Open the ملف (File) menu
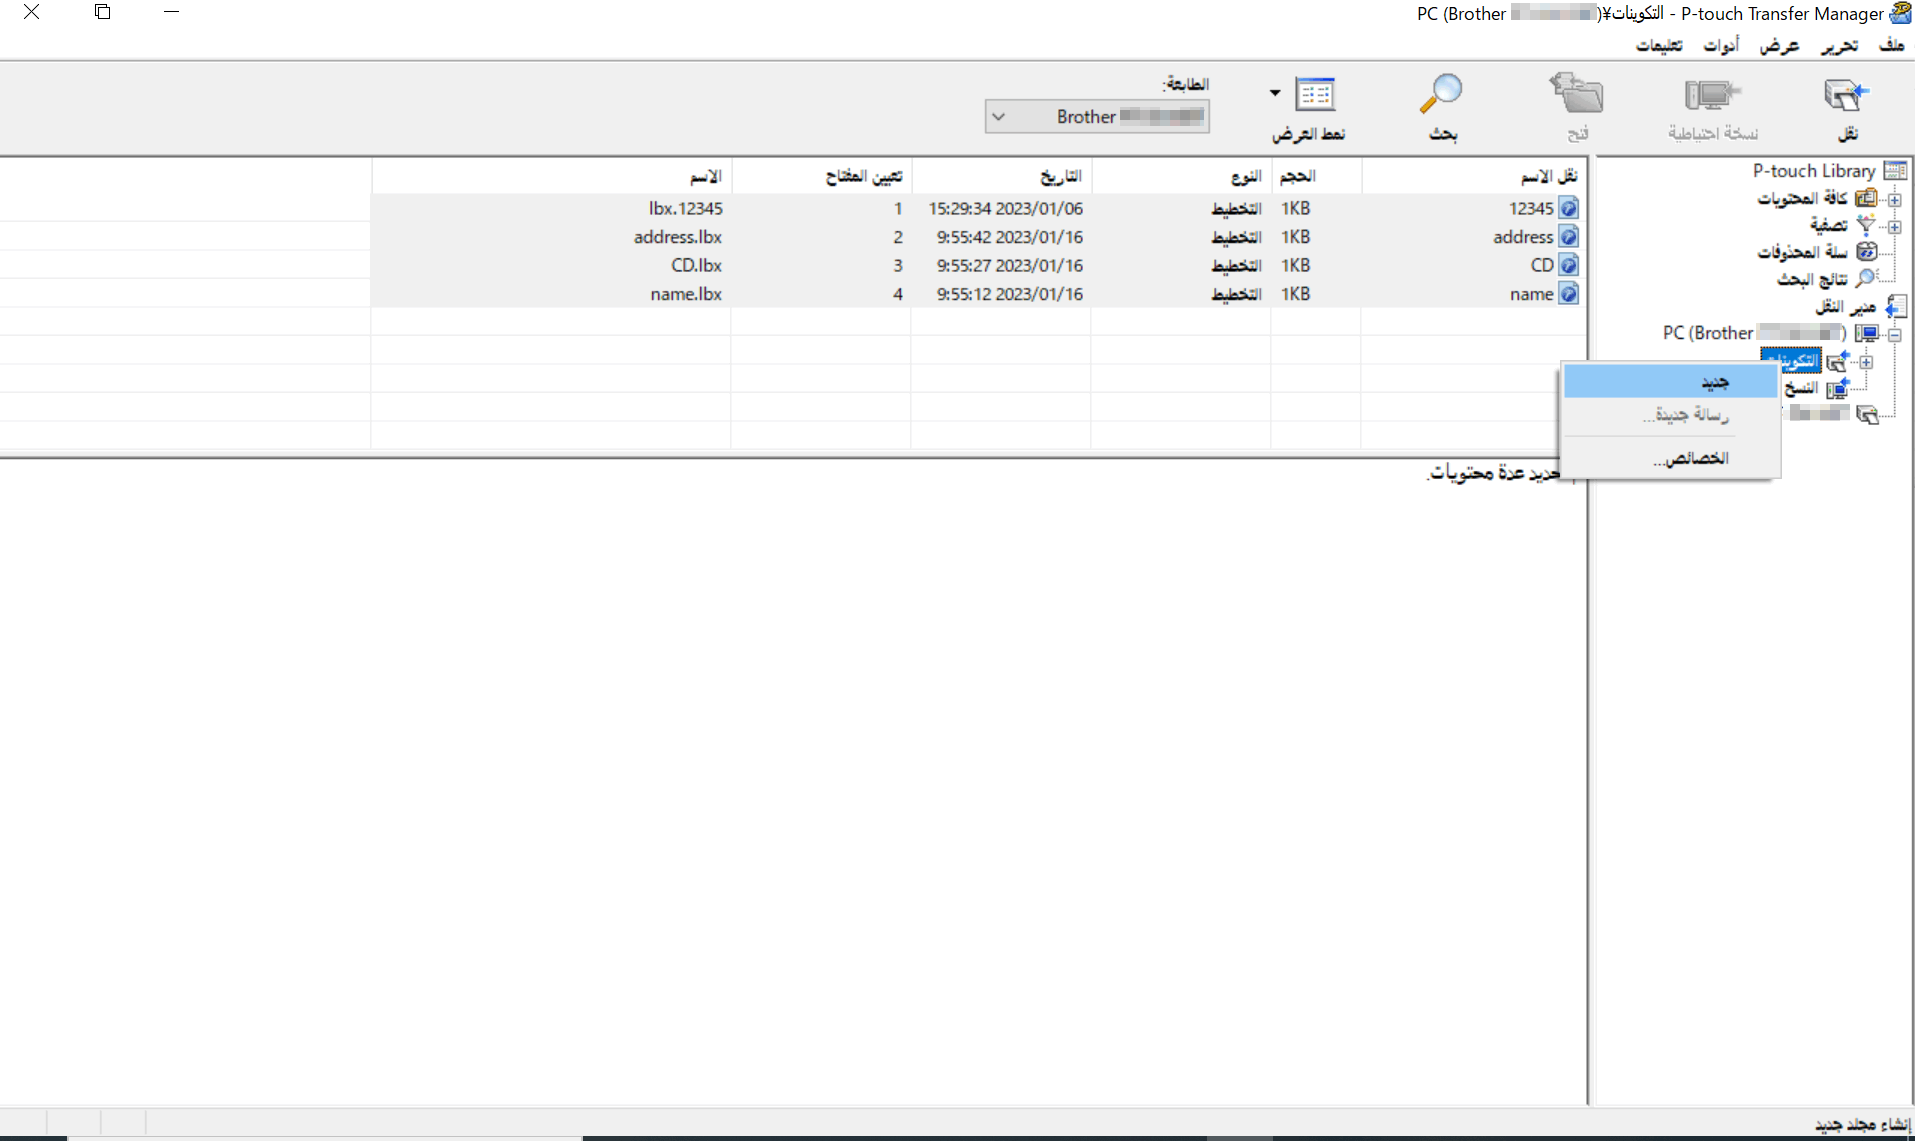The image size is (1915, 1141). [1891, 45]
